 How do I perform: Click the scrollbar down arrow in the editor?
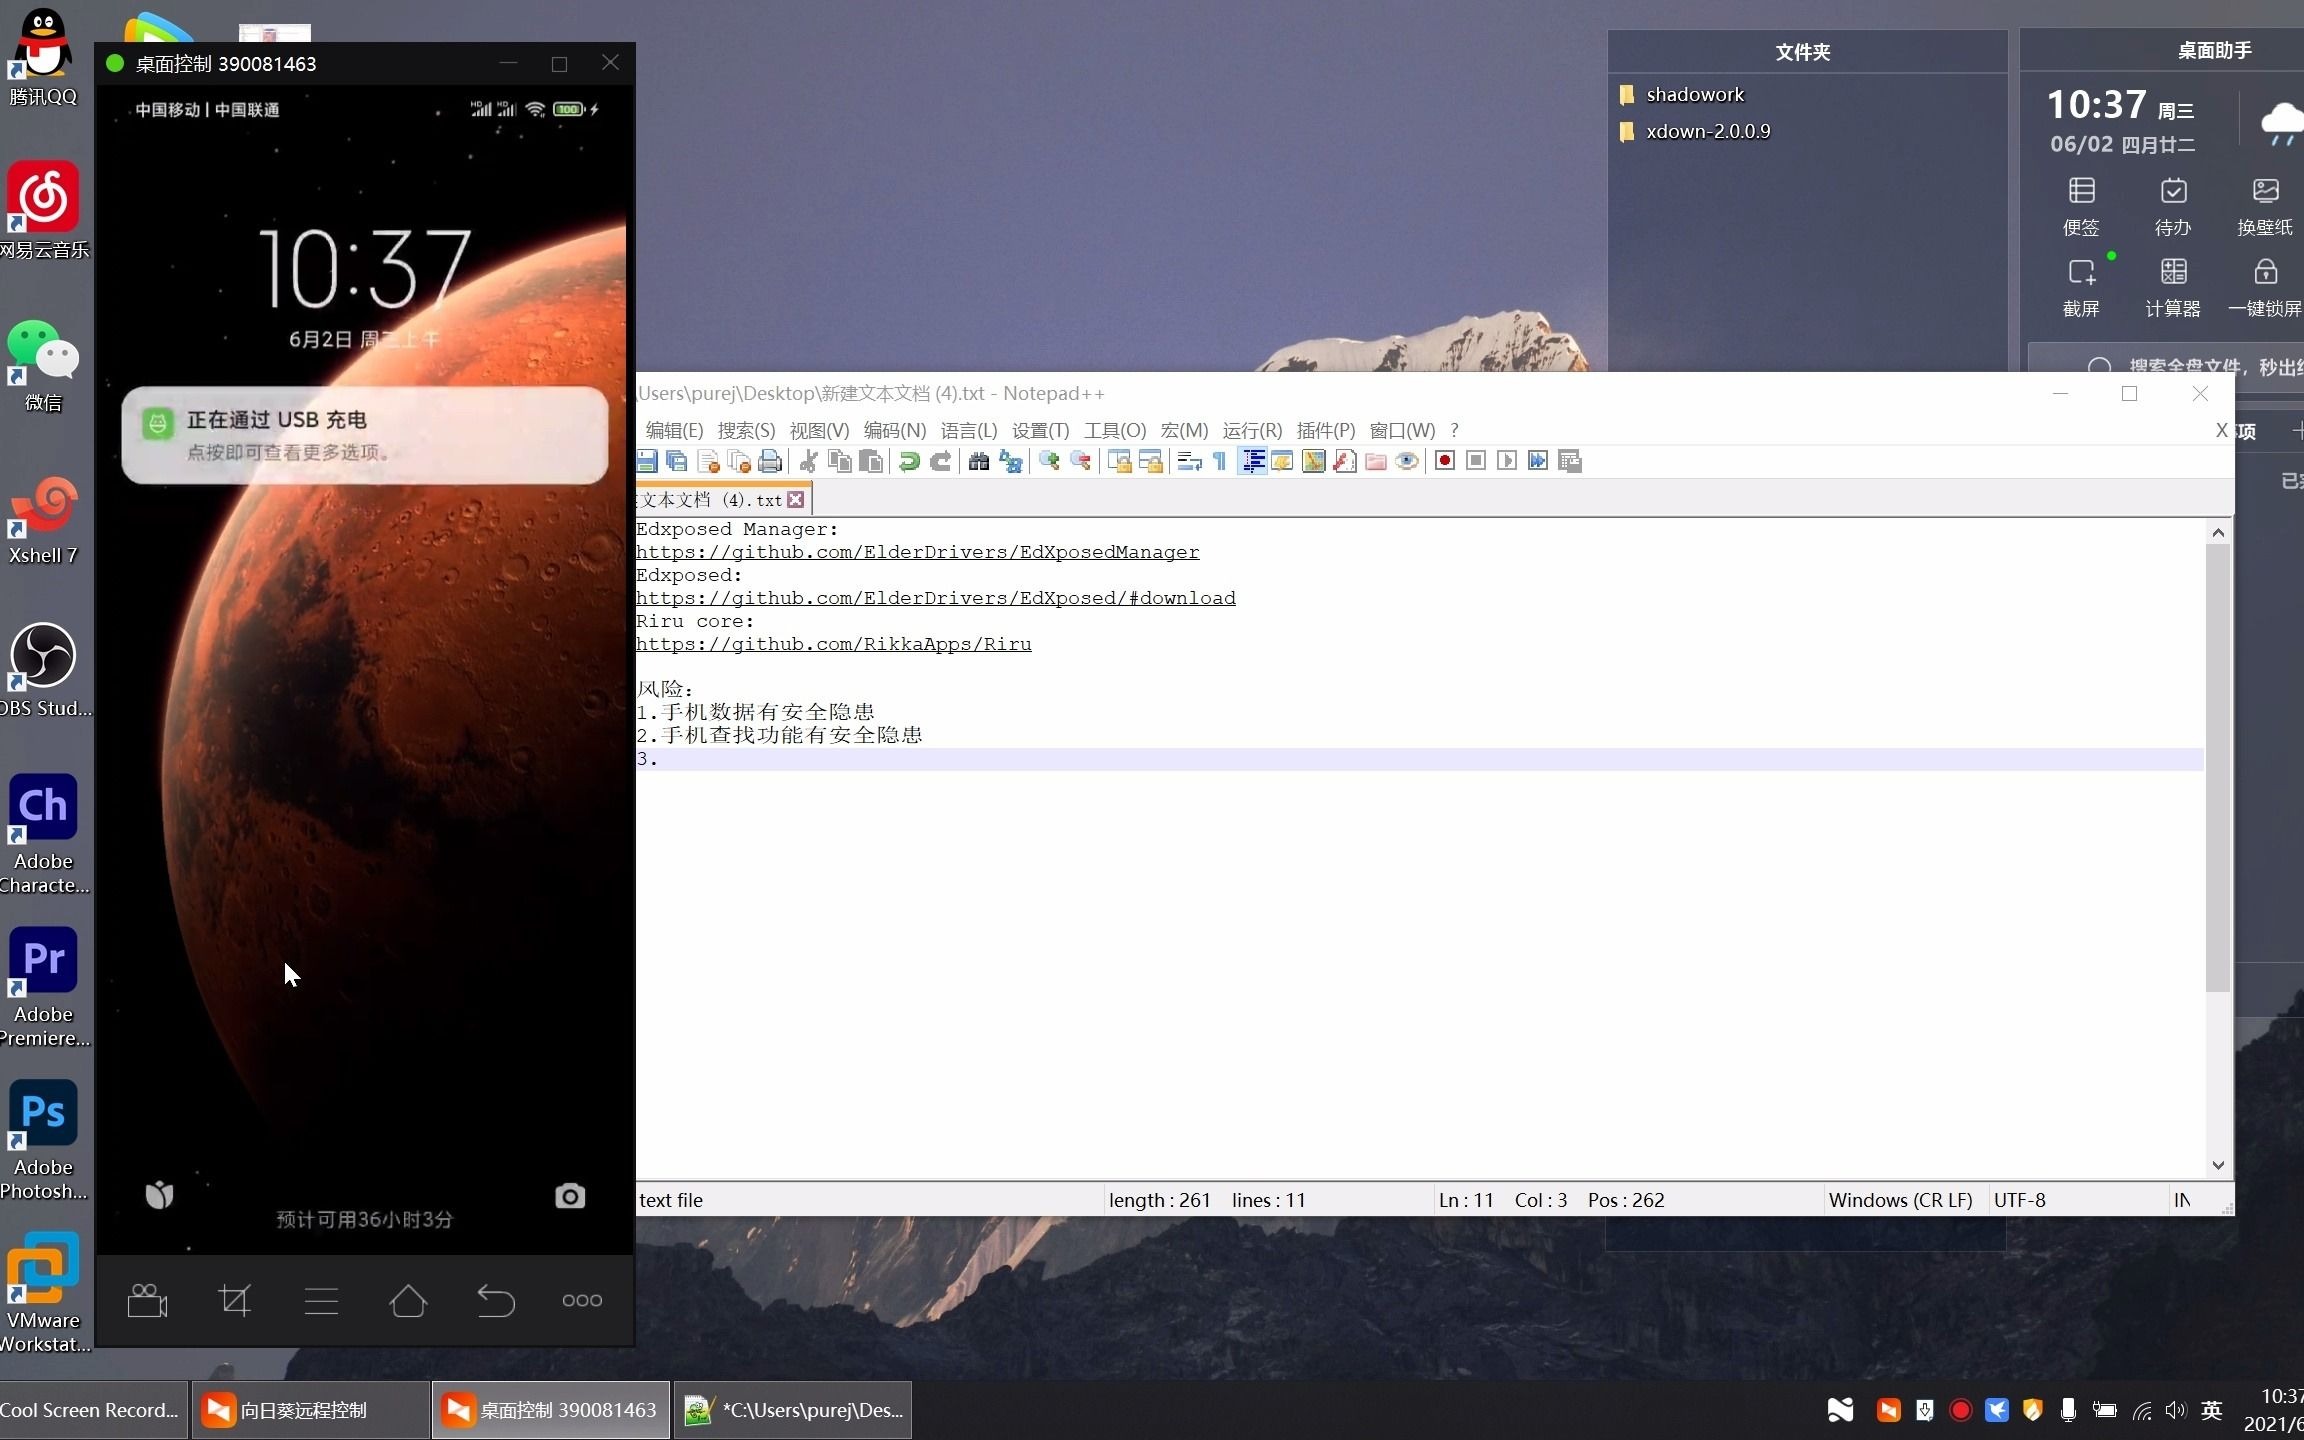2218,1165
